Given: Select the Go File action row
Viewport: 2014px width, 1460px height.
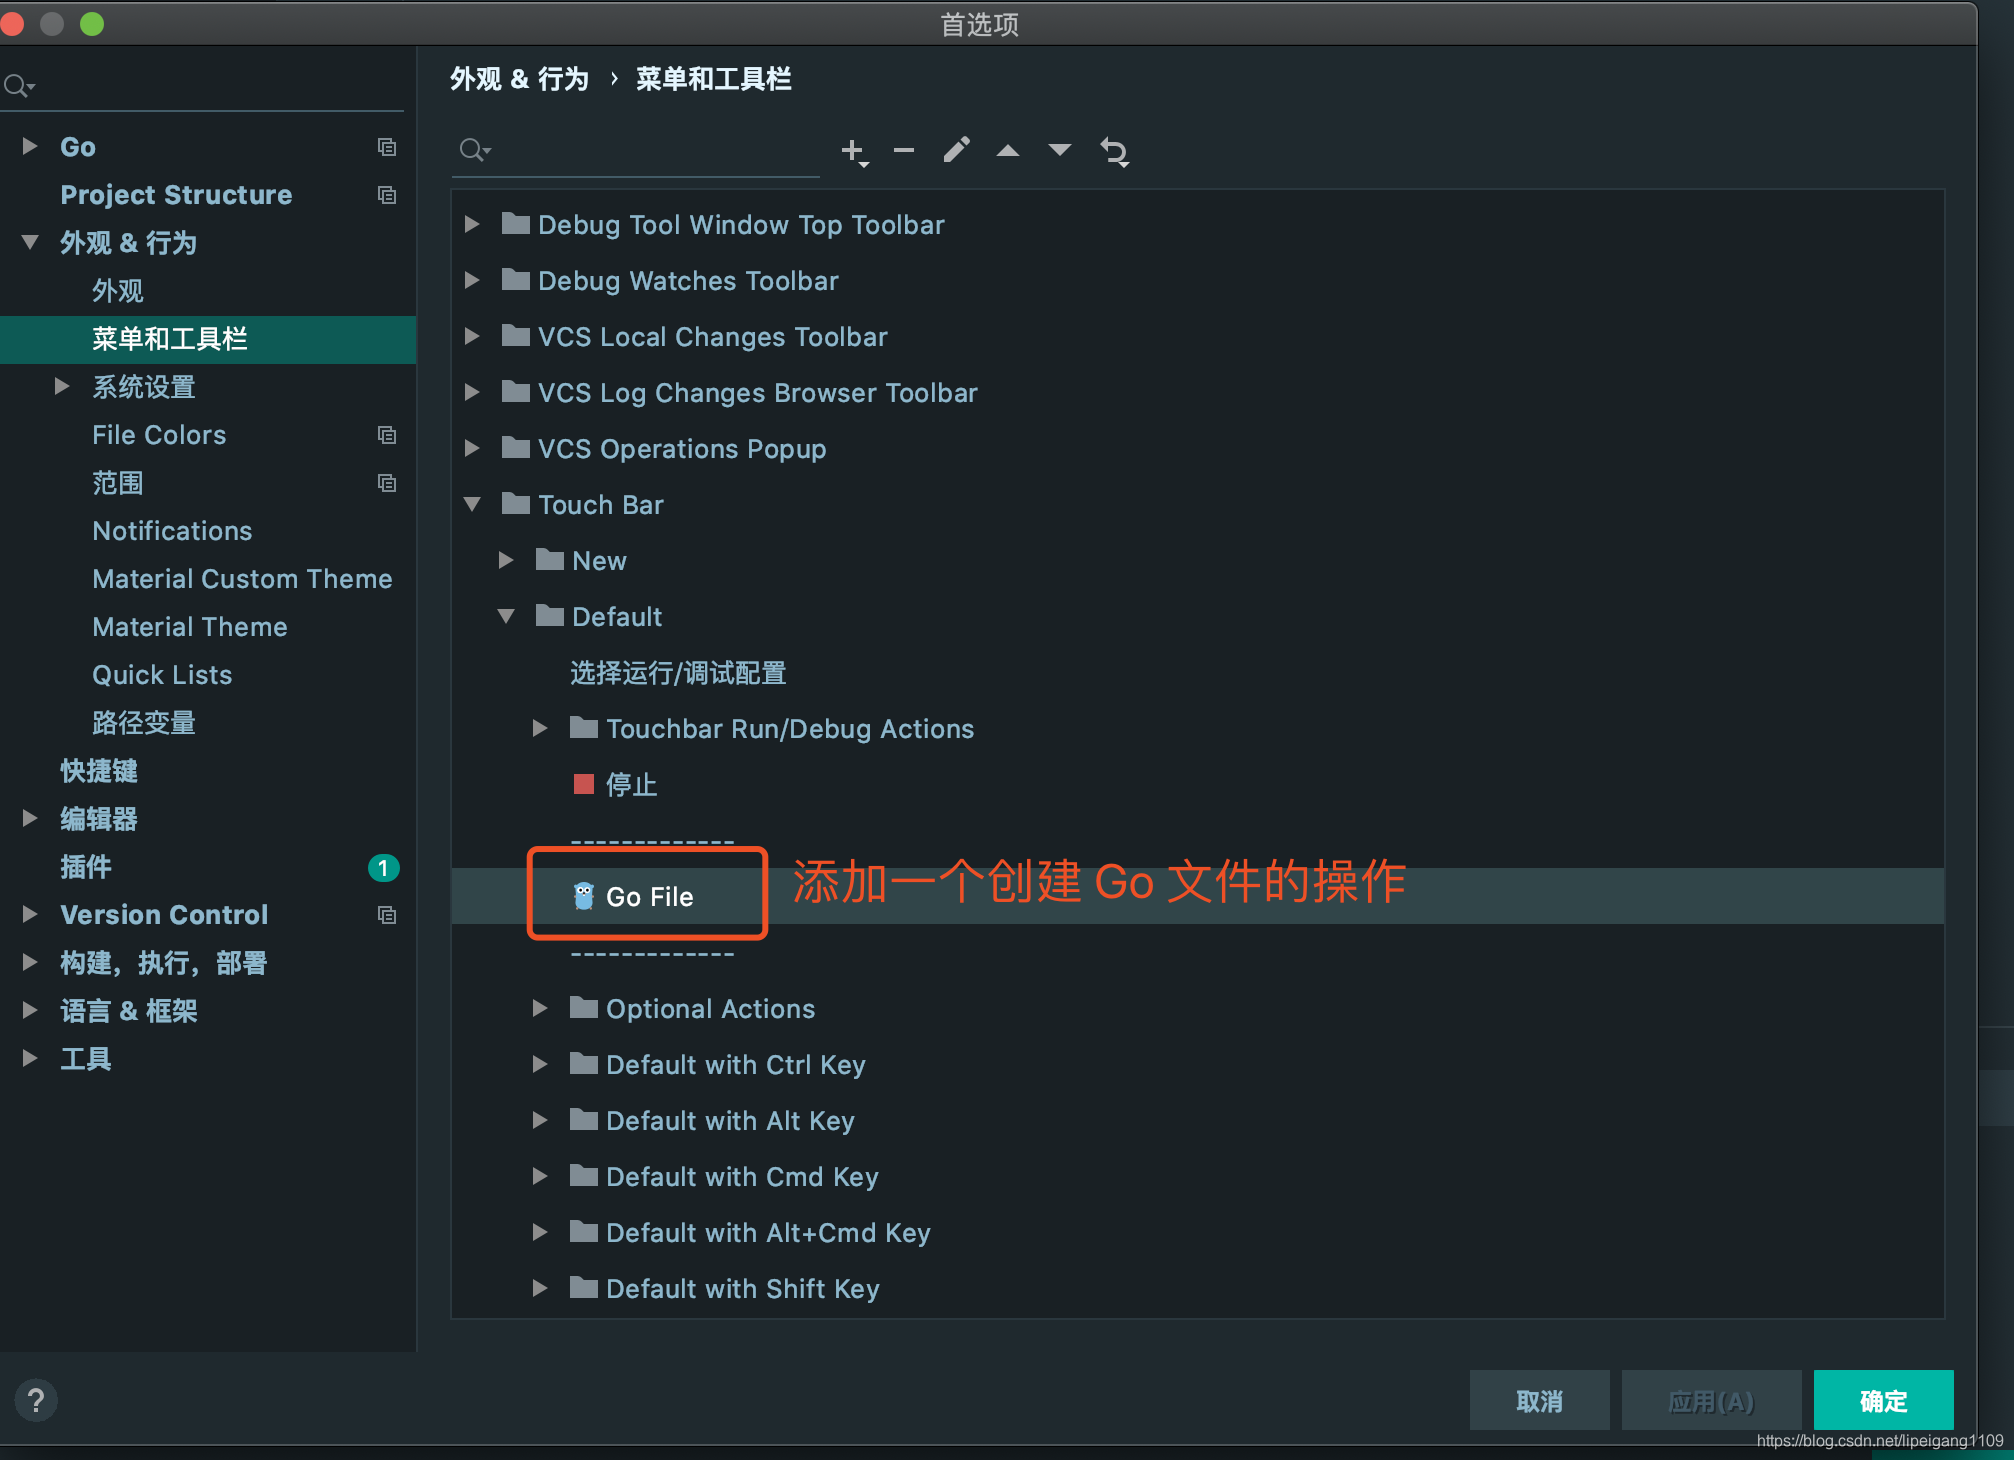Looking at the screenshot, I should (x=1198, y=896).
